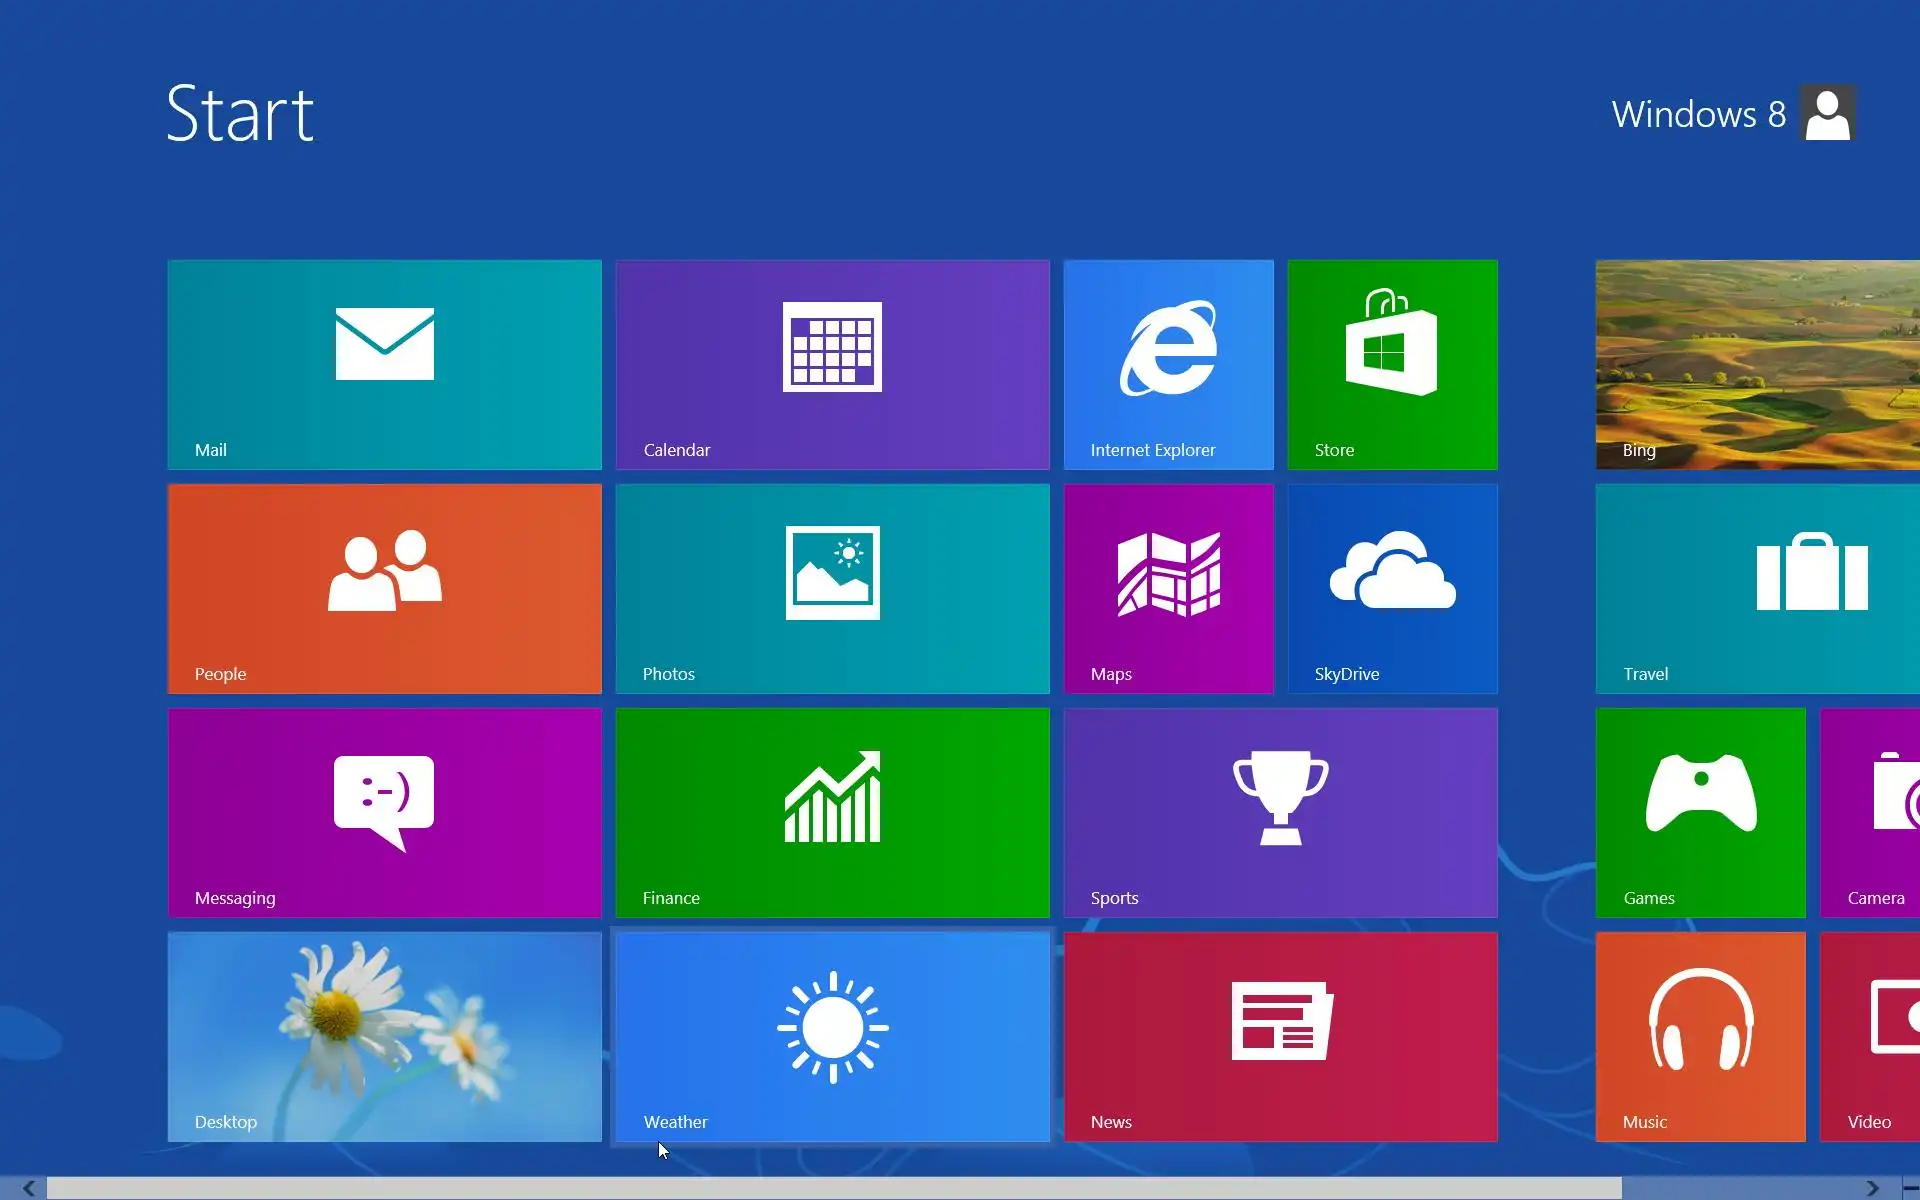Open the Weather sun tile
The image size is (1920, 1200).
(x=832, y=1036)
